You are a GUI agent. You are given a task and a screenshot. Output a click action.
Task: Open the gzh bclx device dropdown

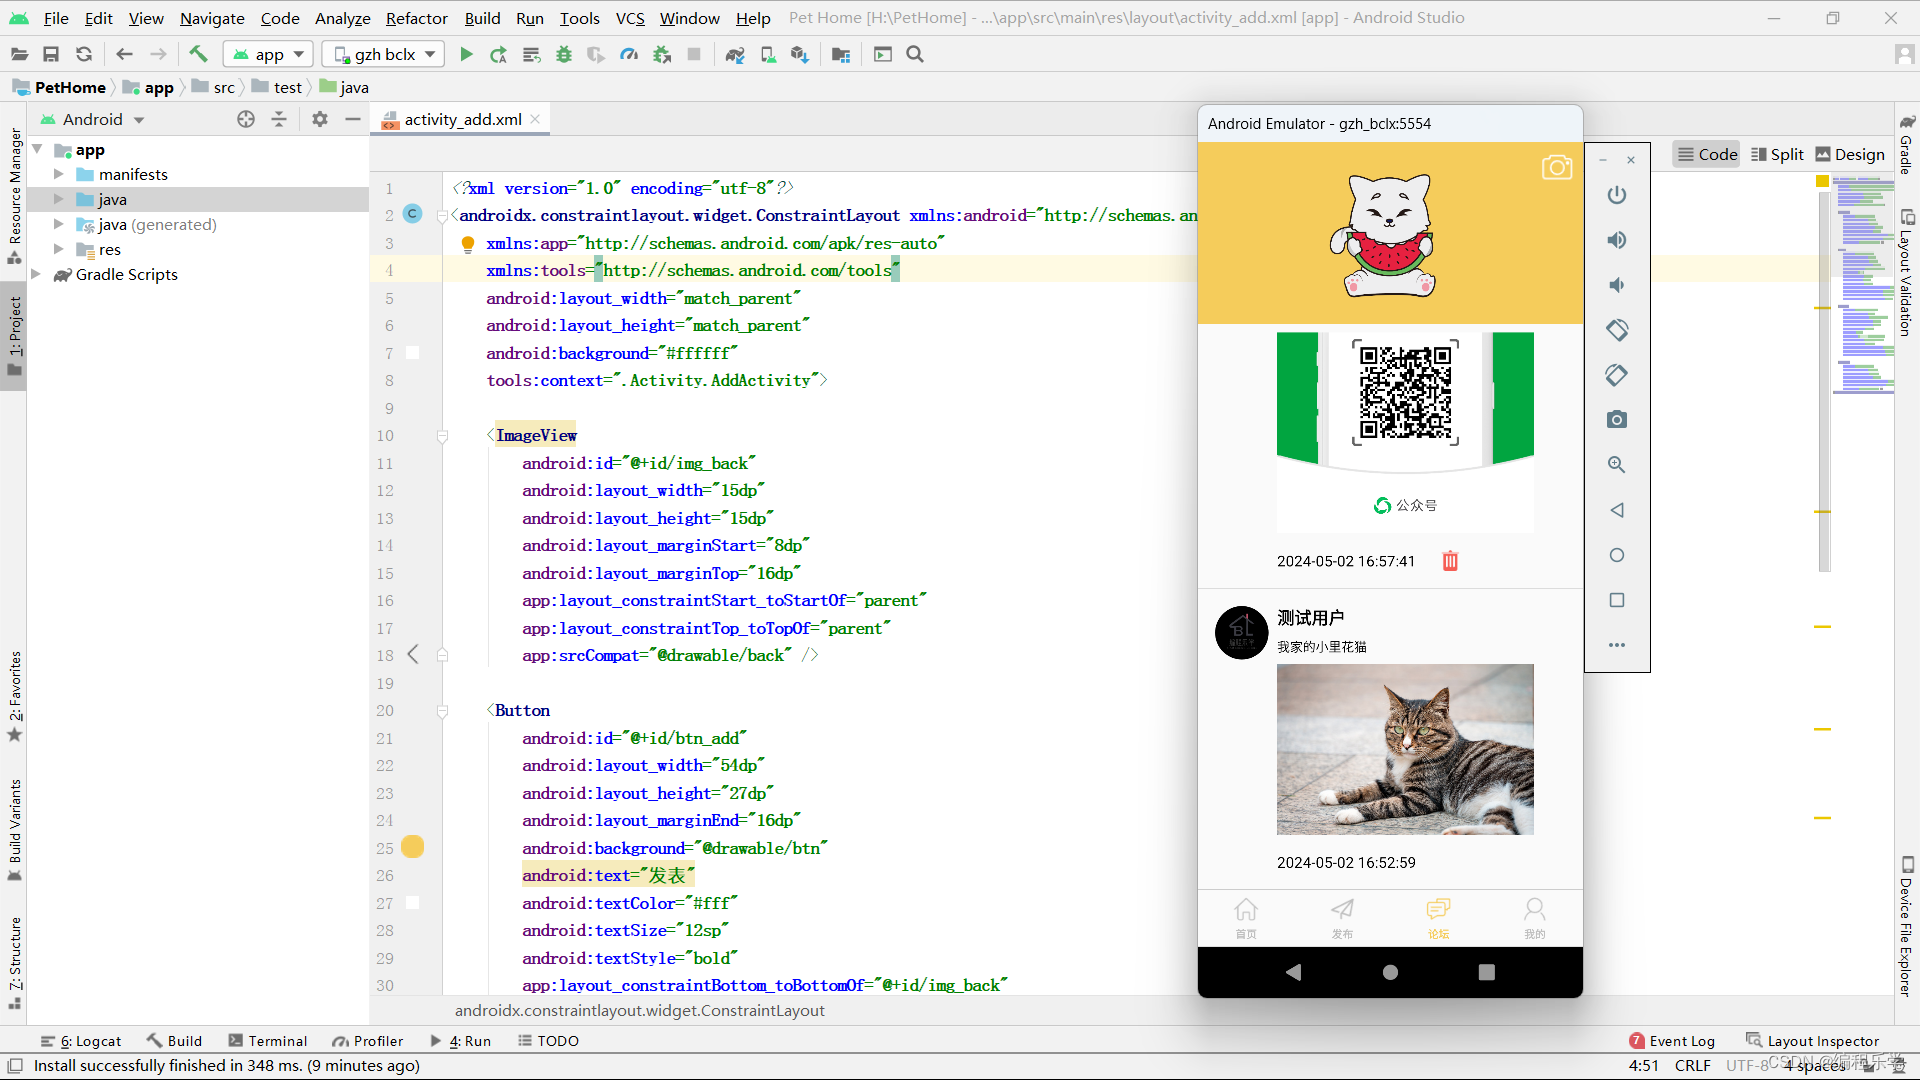click(385, 55)
